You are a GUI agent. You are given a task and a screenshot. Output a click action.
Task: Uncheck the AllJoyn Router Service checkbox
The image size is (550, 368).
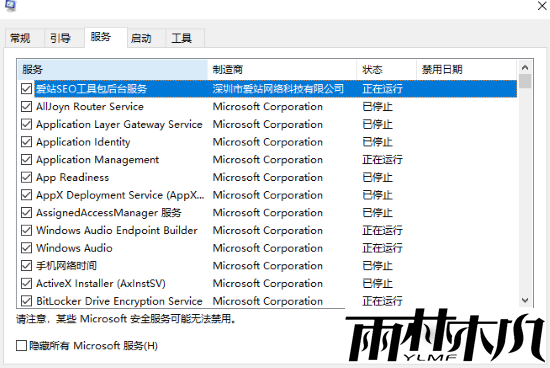[26, 107]
